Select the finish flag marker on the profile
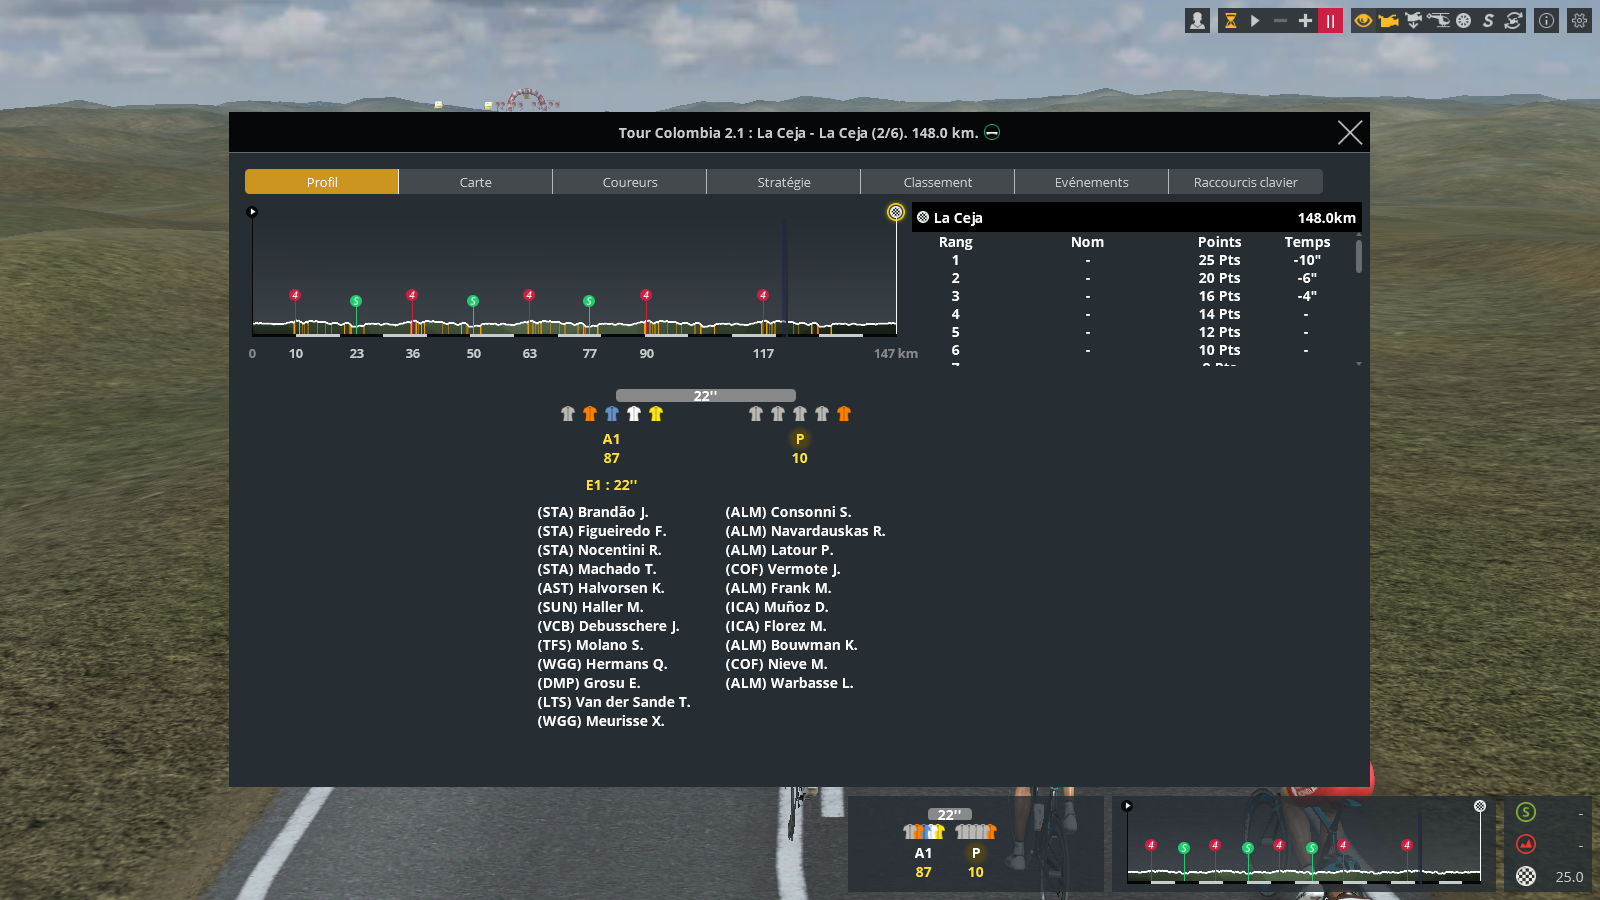Viewport: 1600px width, 900px height. 896,212
